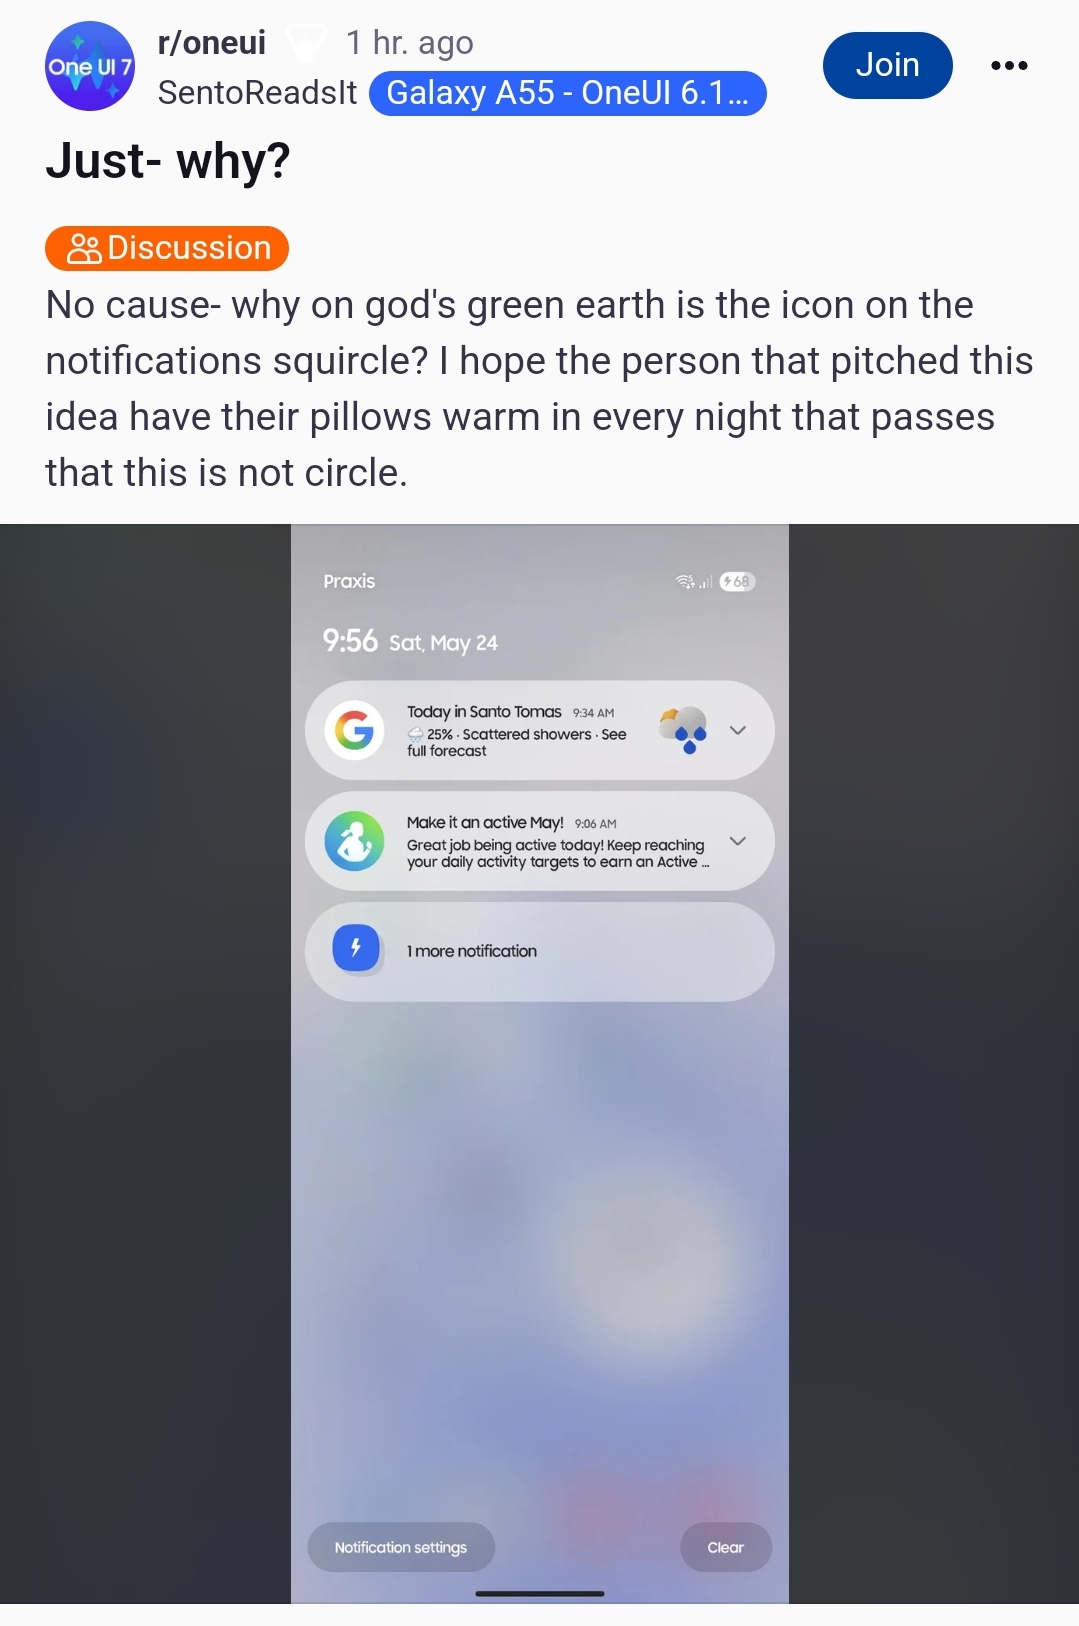
Task: Tap the blue lightning bolt notification icon
Action: click(x=355, y=947)
